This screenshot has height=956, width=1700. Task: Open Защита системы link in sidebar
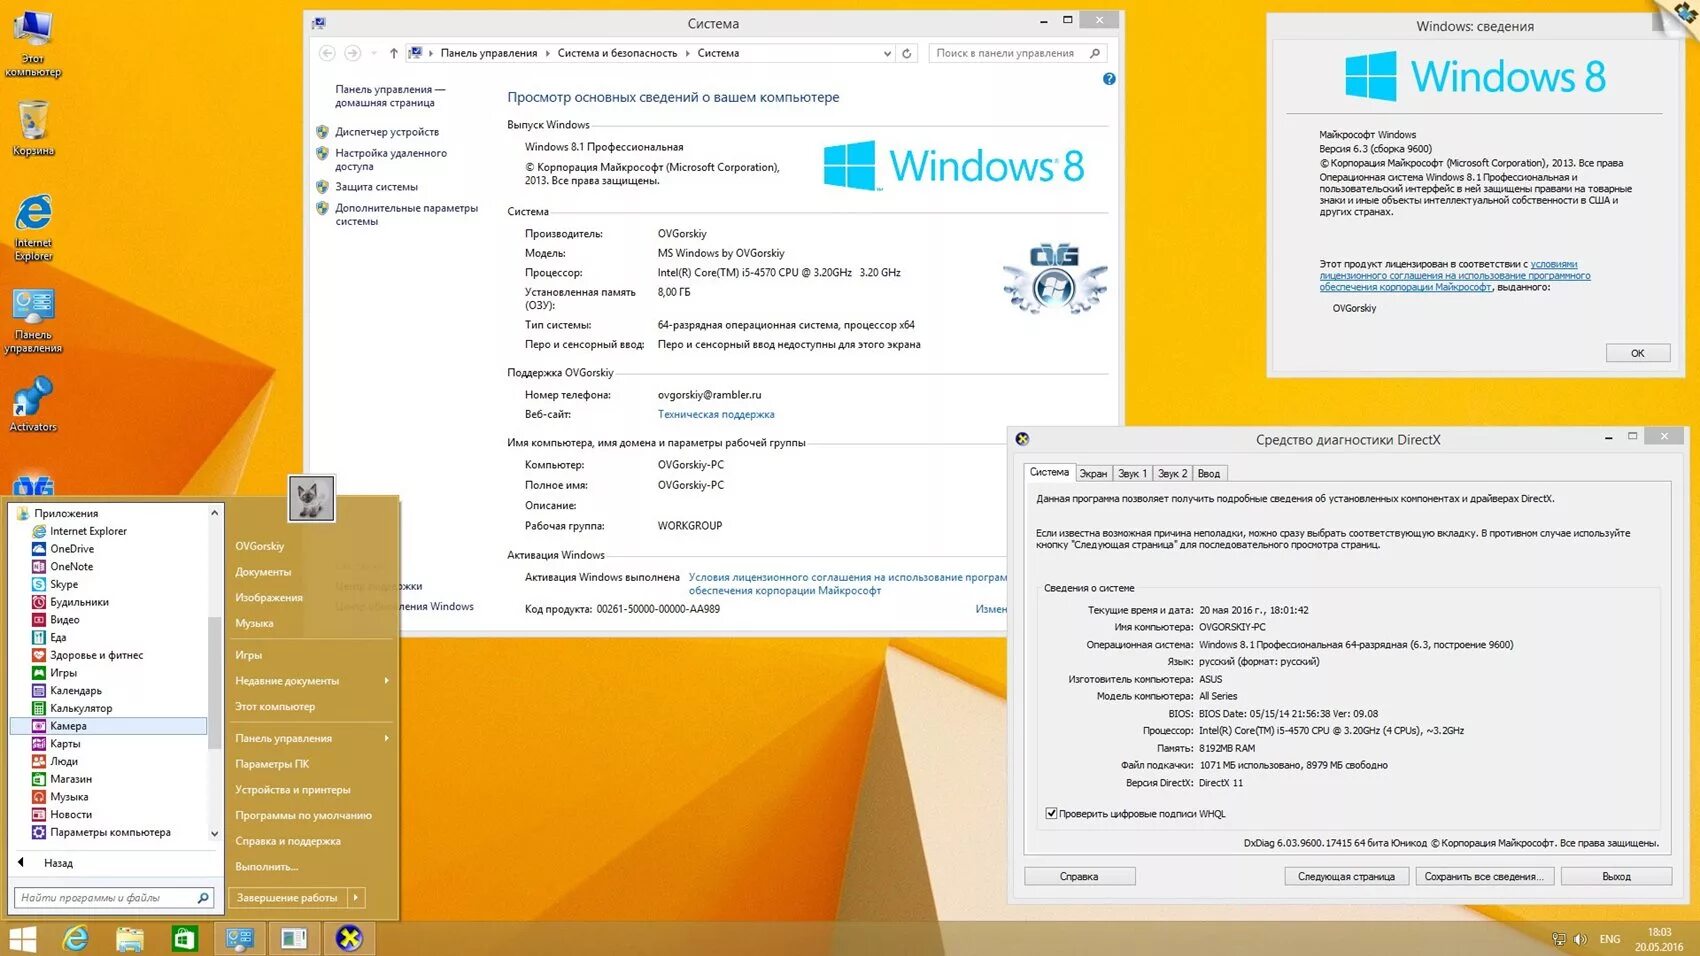[x=377, y=187]
